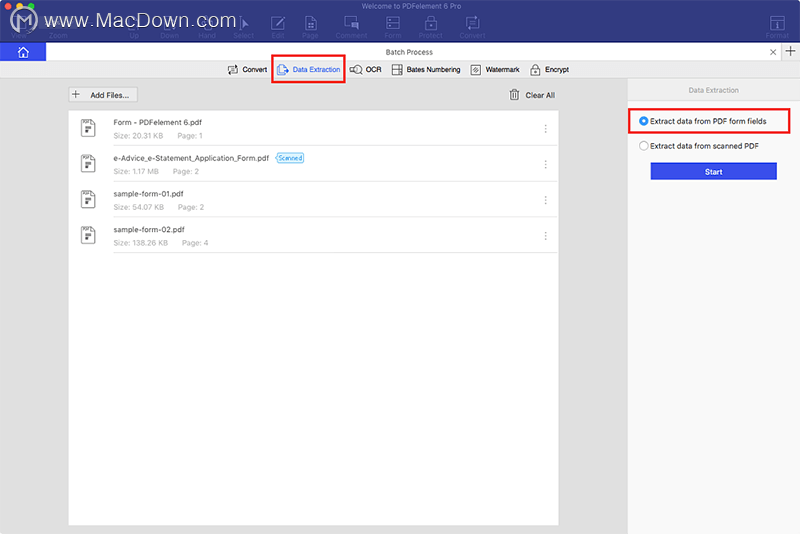800x534 pixels.
Task: Click PDF icon of Form - PDFelement 6.pdf
Action: tap(88, 128)
